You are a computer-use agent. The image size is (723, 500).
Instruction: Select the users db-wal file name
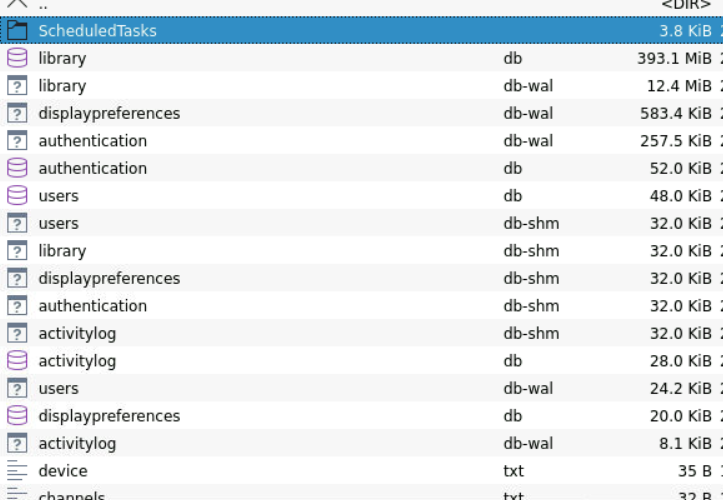pos(58,388)
